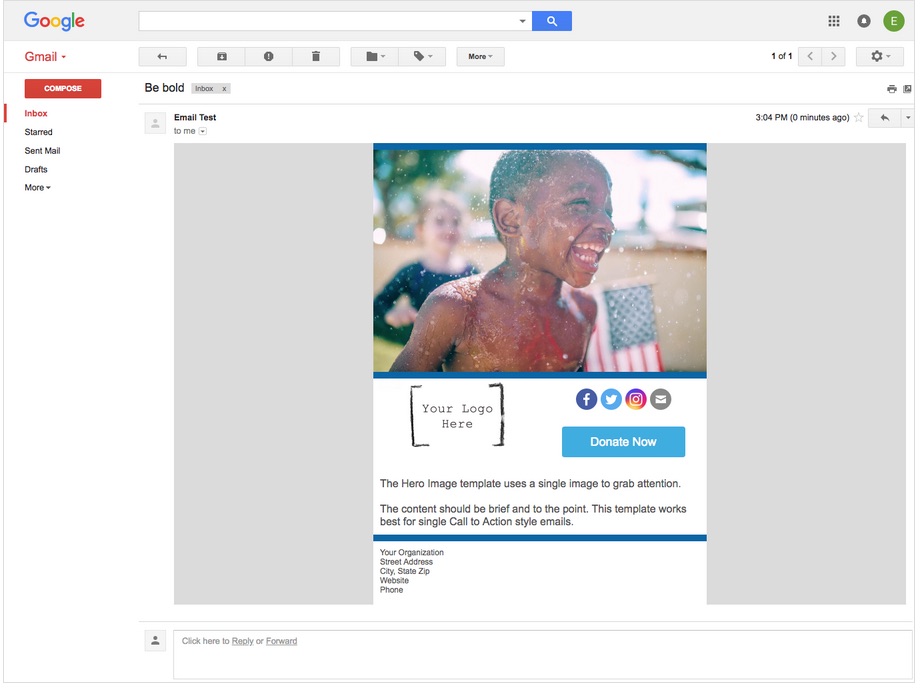Image resolution: width=922 pixels, height=691 pixels.
Task: Open the Move to folder dropdown
Action: (x=375, y=56)
